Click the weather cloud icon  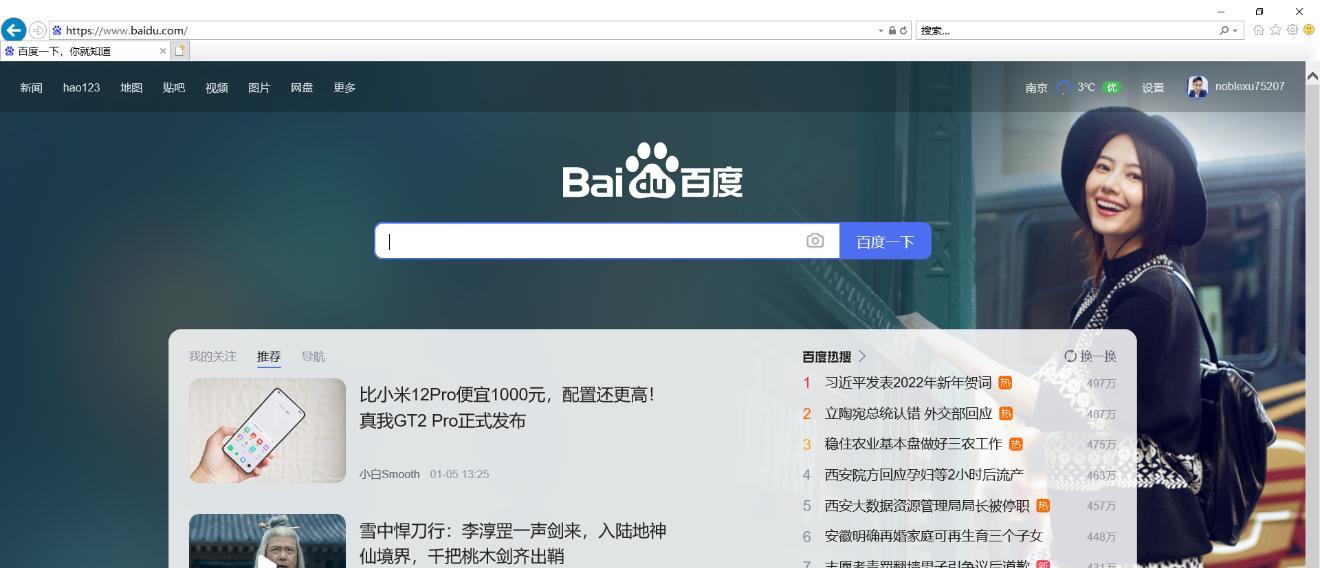tap(1064, 88)
